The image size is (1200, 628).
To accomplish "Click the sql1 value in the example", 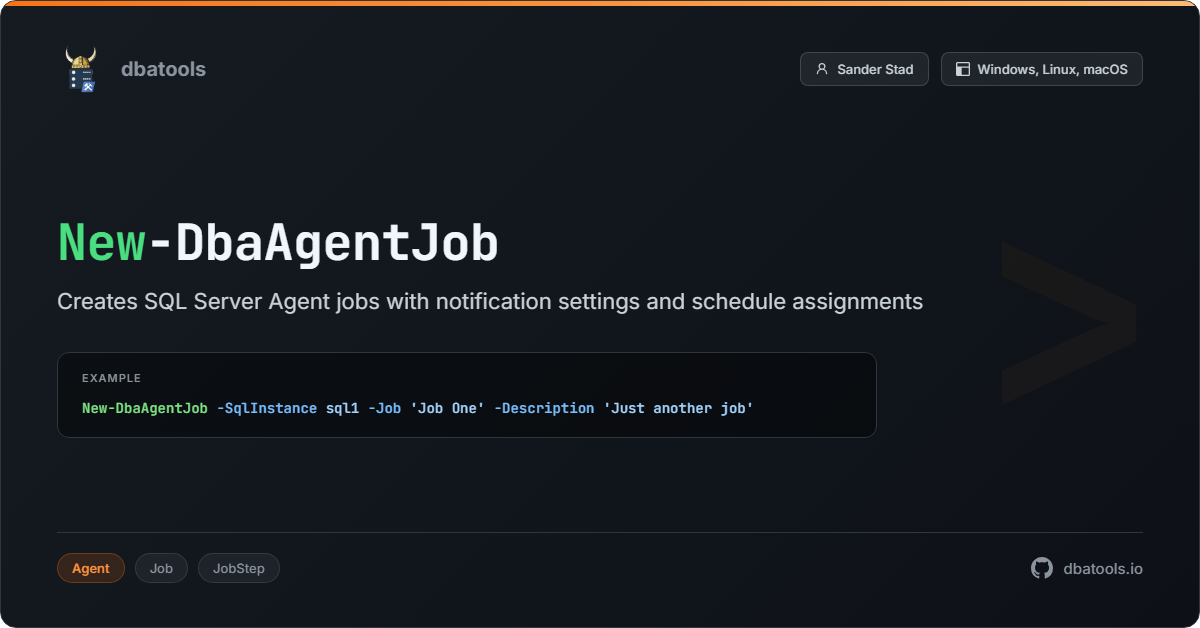I will pos(342,408).
